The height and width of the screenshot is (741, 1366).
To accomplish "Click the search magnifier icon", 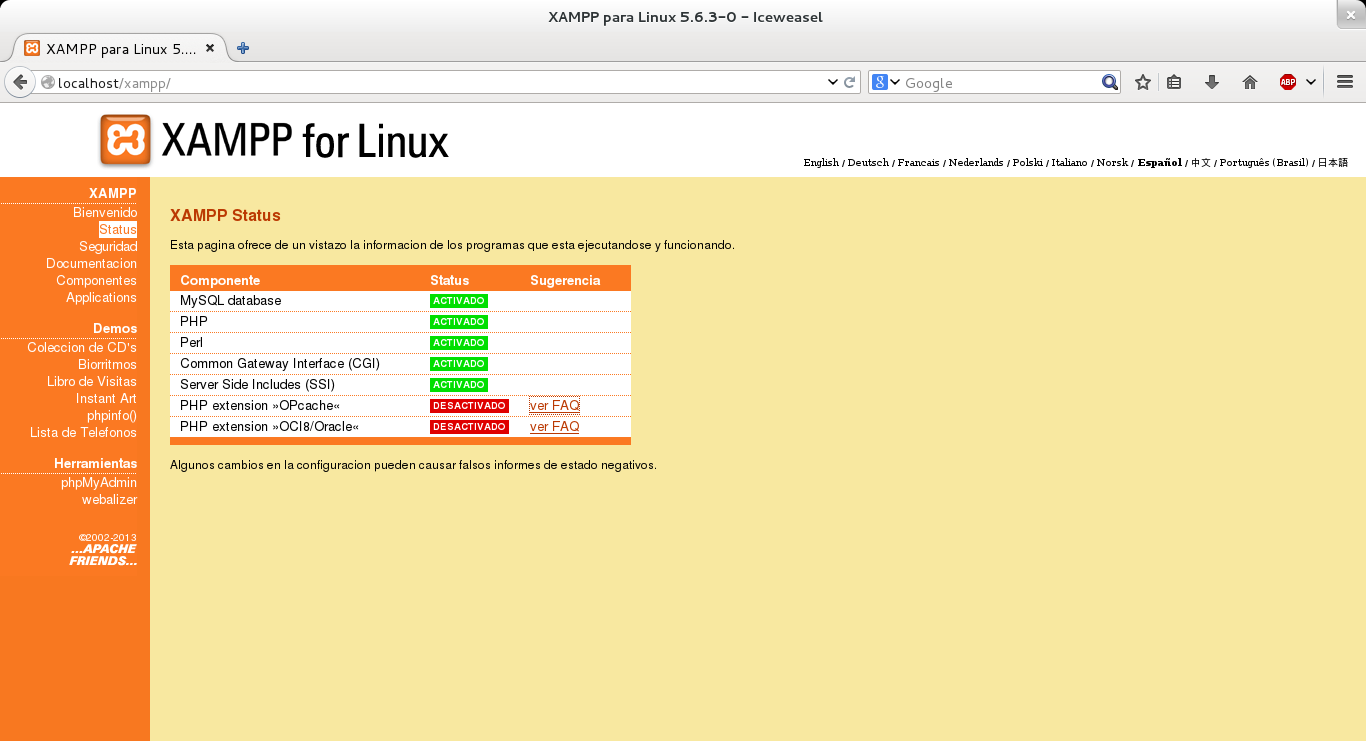I will 1110,82.
